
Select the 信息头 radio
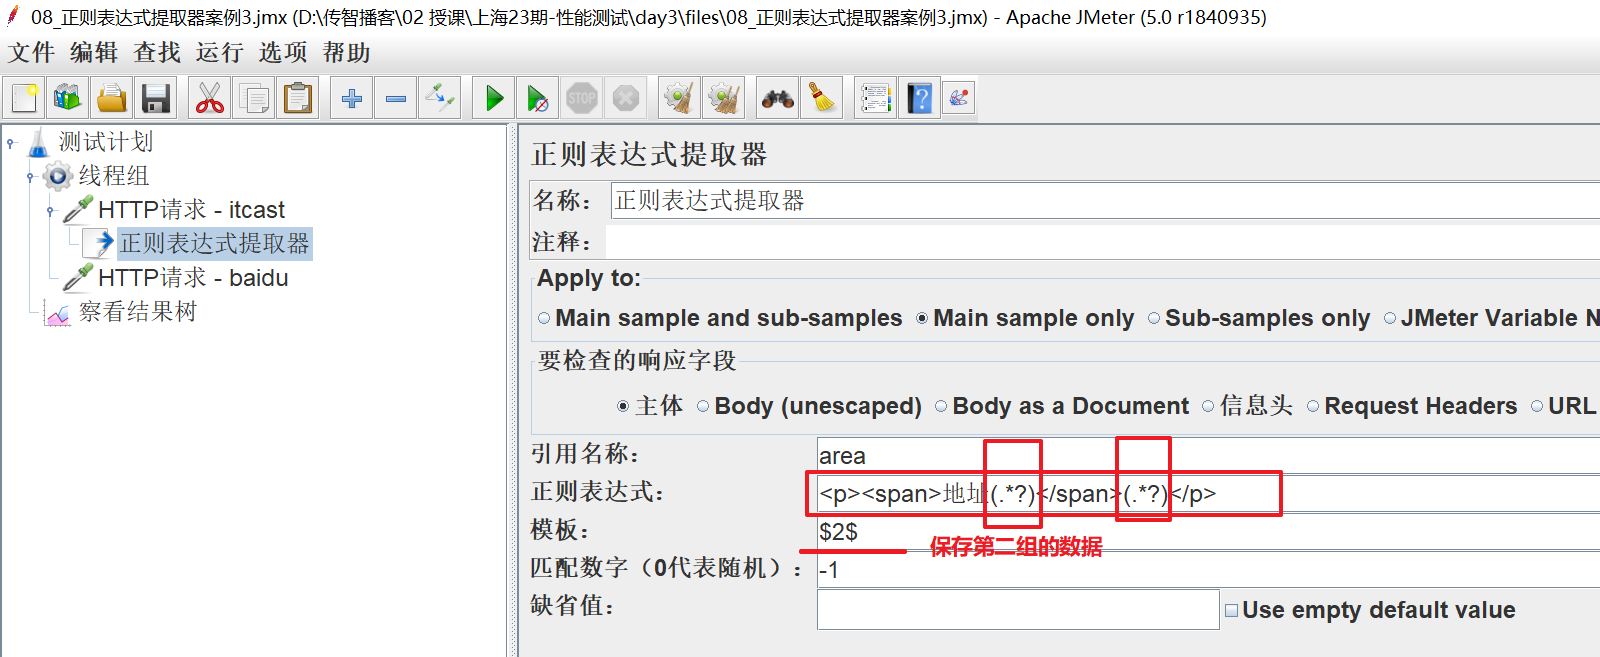(1208, 406)
